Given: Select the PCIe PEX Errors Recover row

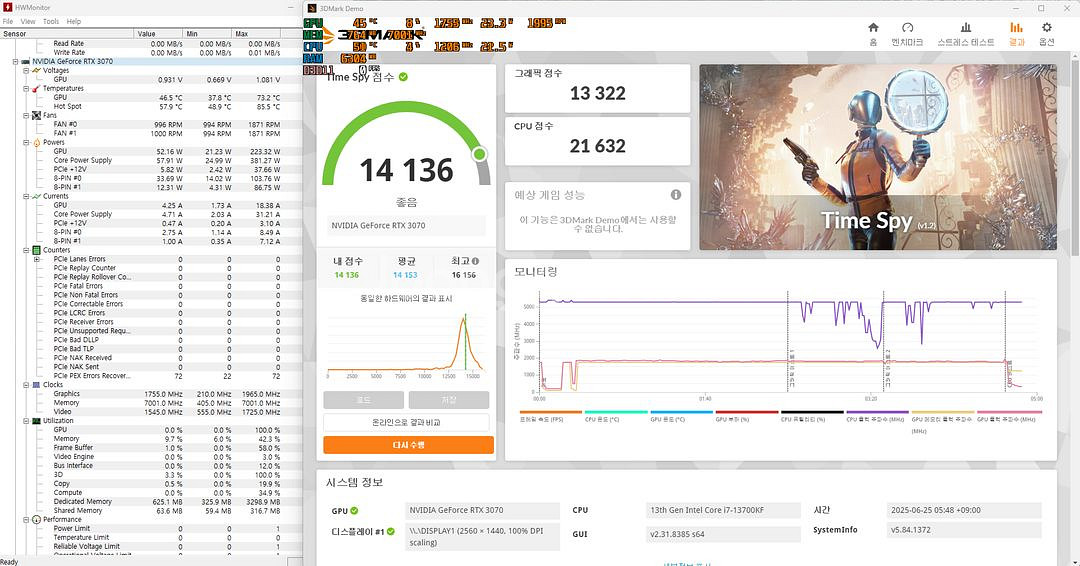Looking at the screenshot, I should point(151,376).
